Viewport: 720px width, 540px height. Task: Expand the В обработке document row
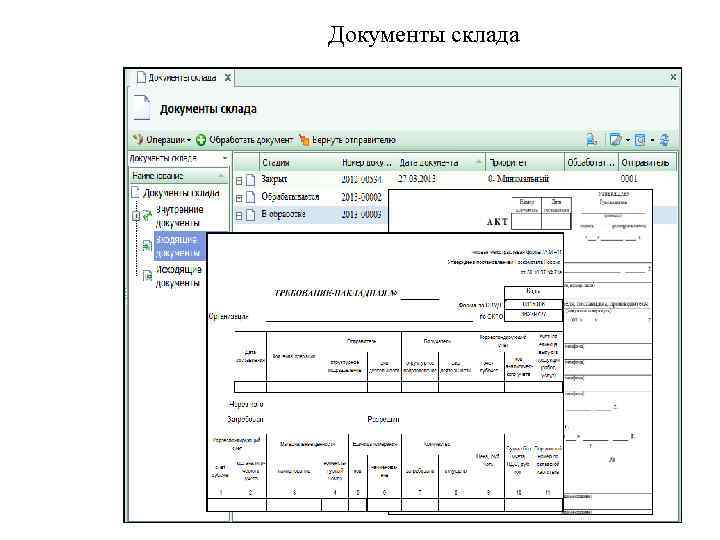(x=239, y=215)
